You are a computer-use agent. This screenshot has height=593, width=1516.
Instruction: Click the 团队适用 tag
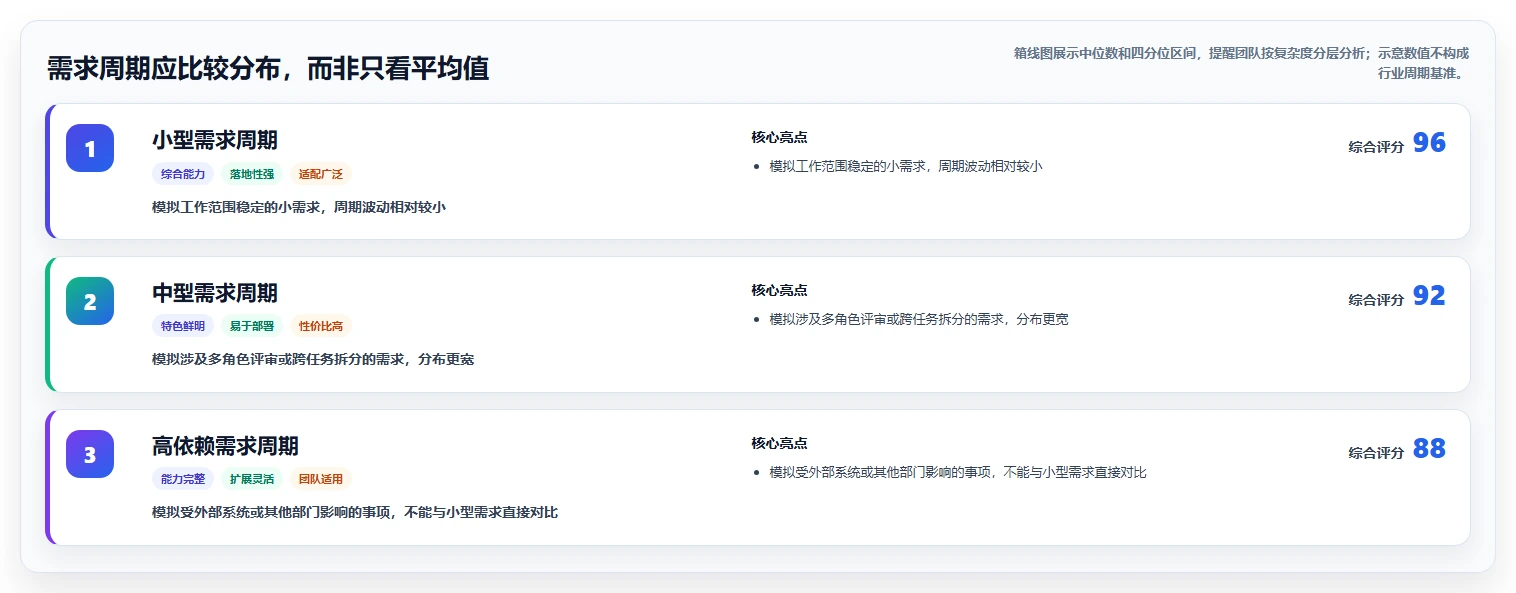(321, 479)
